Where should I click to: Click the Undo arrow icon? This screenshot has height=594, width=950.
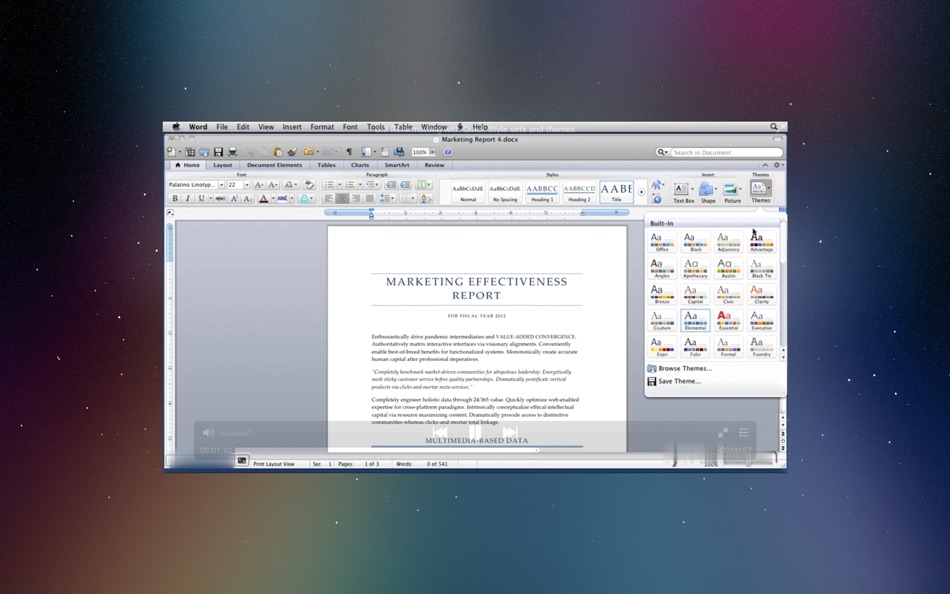(308, 152)
